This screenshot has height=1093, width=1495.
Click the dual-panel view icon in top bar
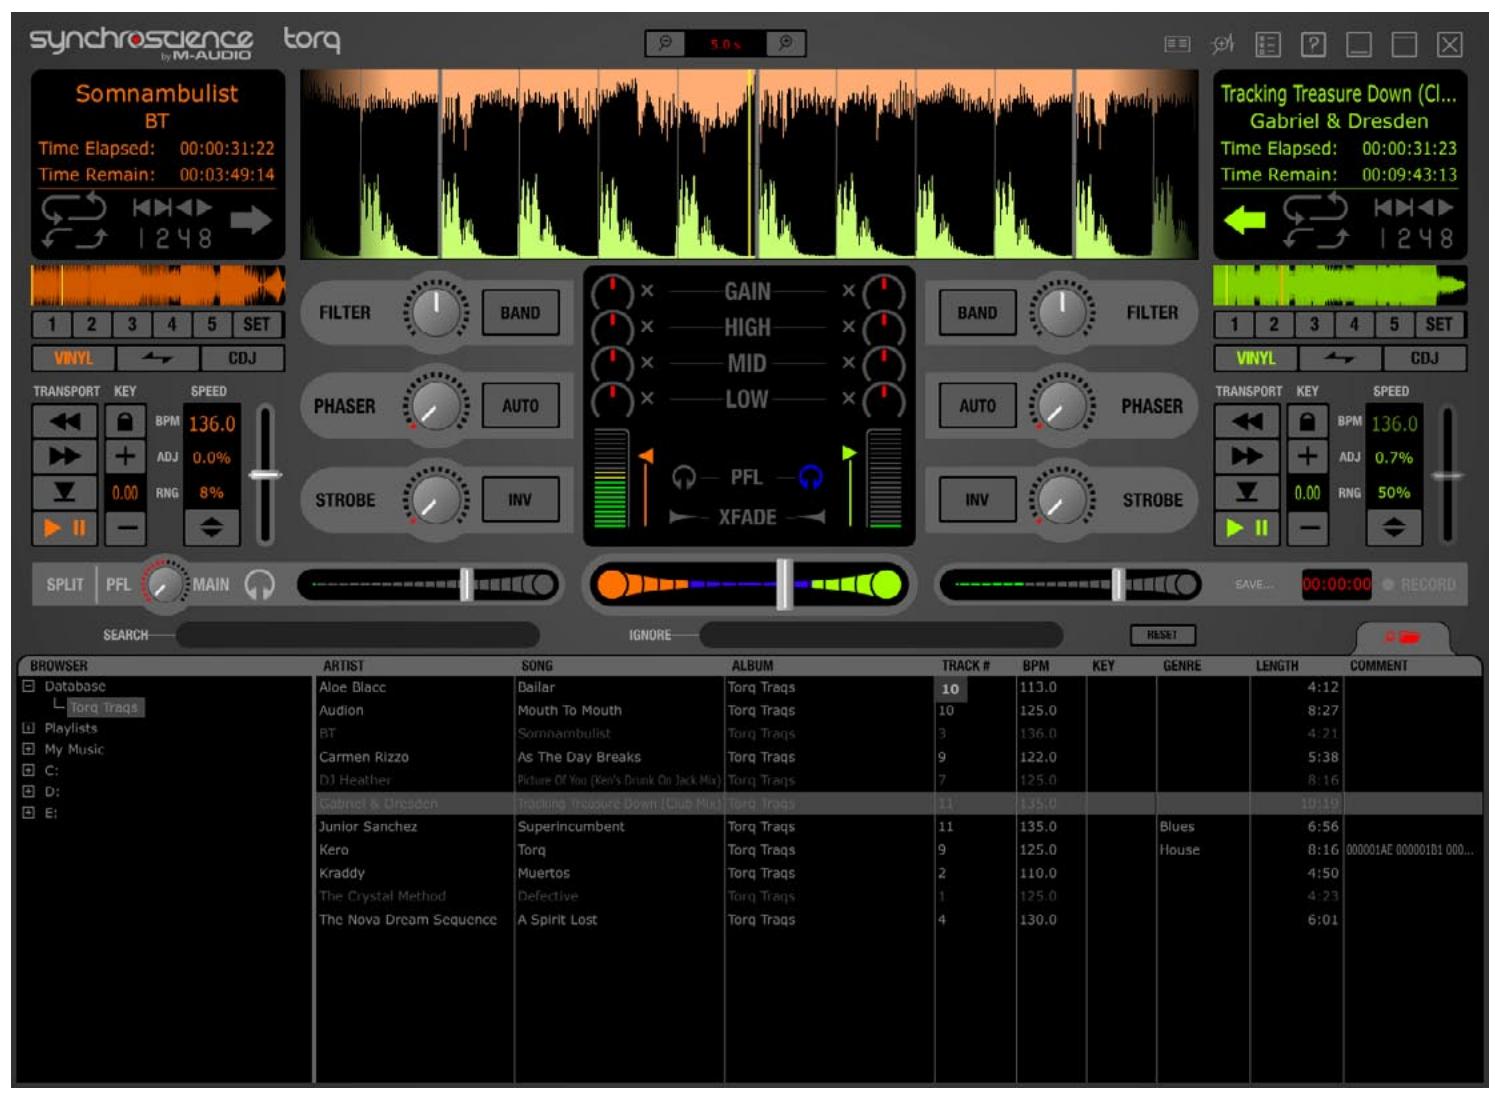click(x=1177, y=44)
